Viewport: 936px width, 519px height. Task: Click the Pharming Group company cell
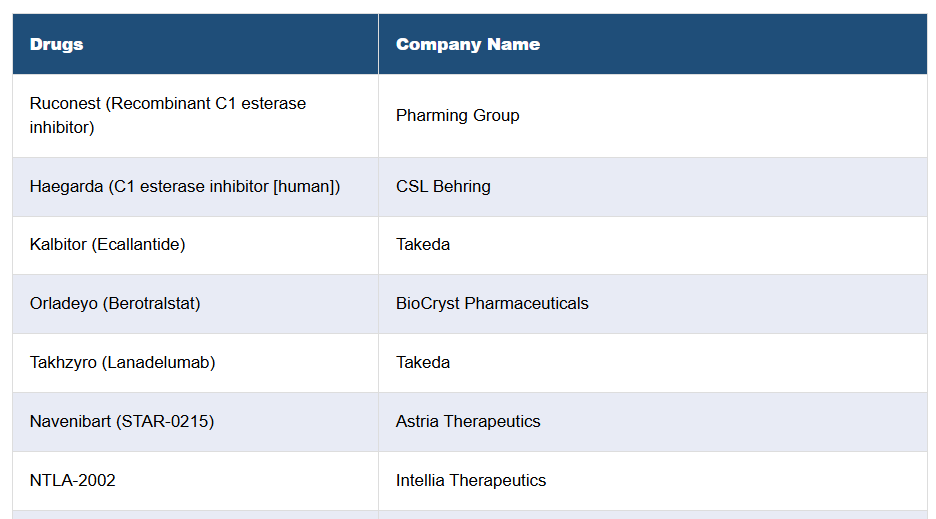[457, 115]
